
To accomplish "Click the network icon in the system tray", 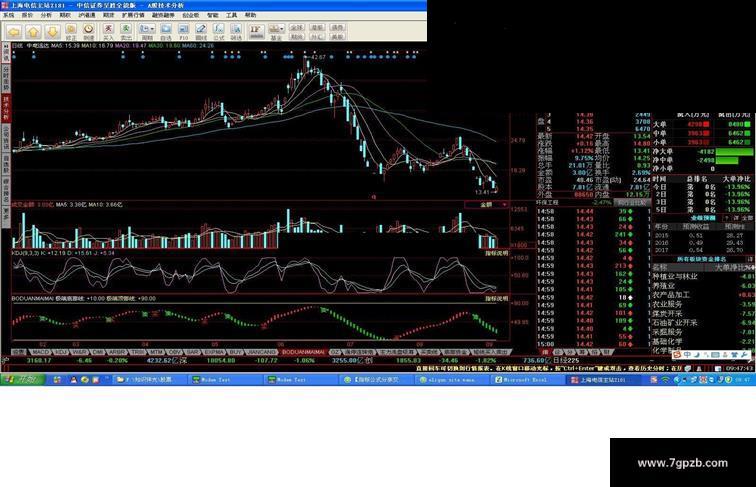I will point(665,380).
